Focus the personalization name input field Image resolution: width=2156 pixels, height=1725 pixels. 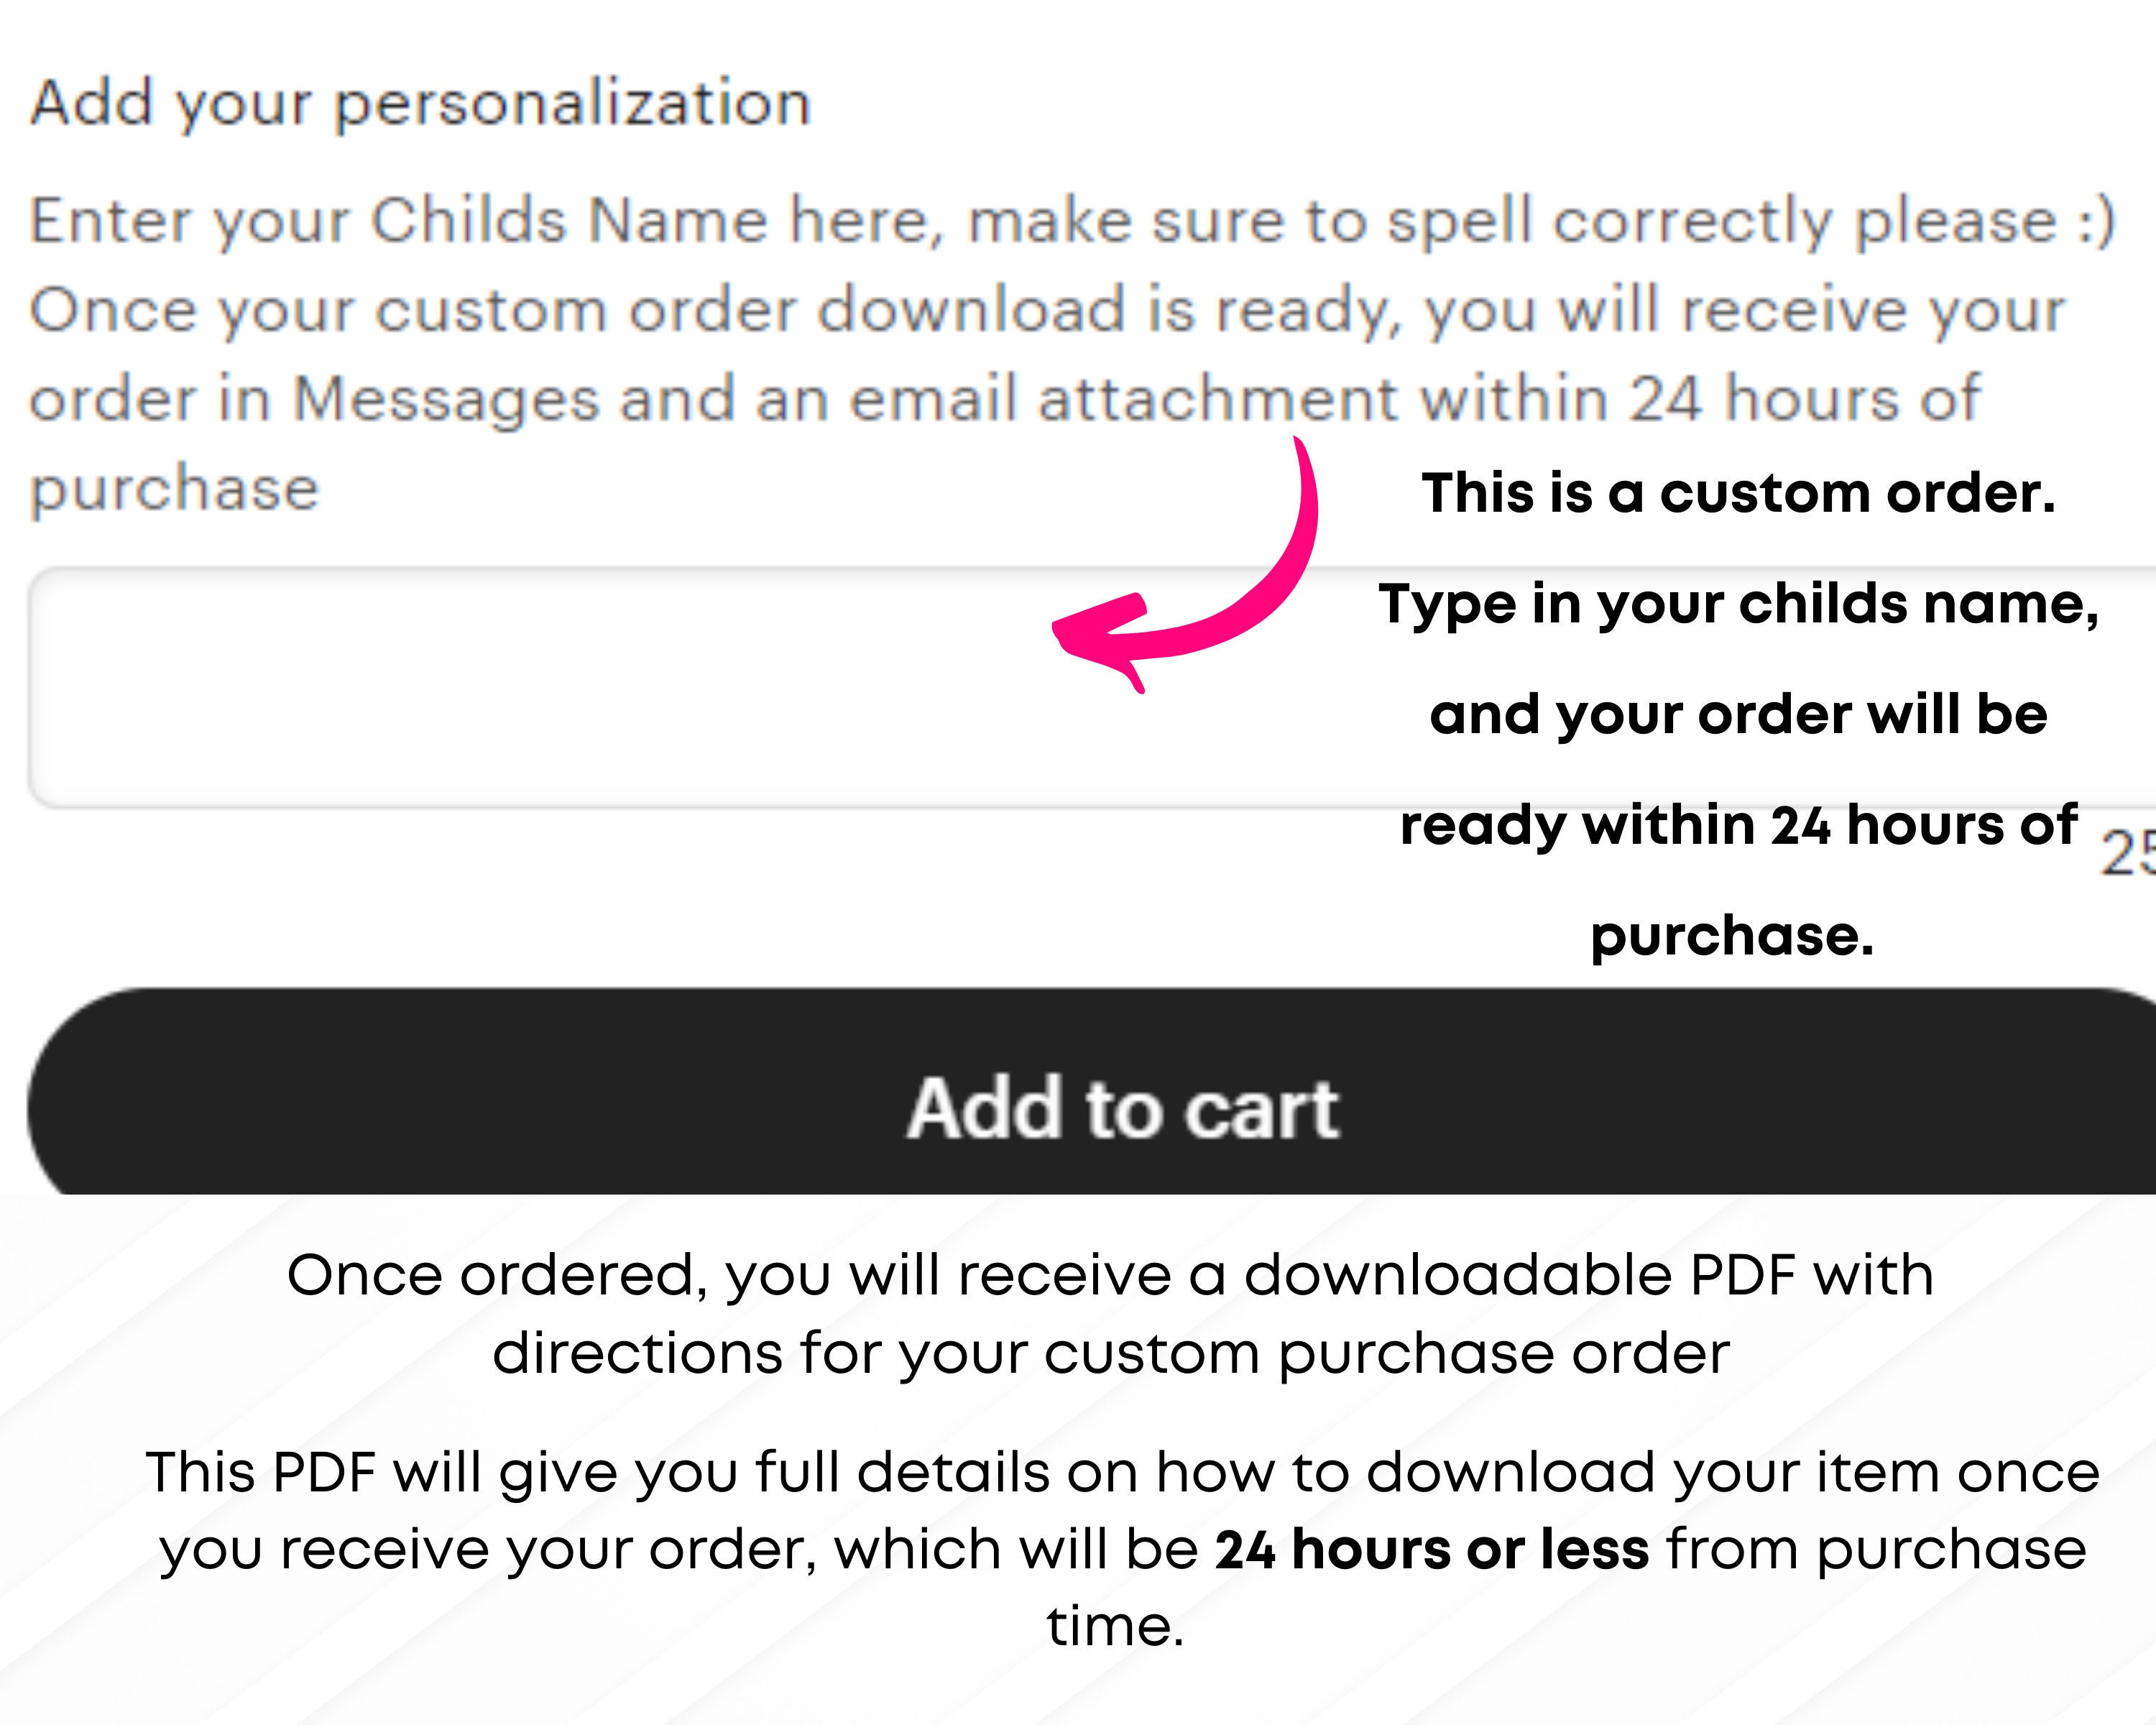pyautogui.click(x=1092, y=688)
